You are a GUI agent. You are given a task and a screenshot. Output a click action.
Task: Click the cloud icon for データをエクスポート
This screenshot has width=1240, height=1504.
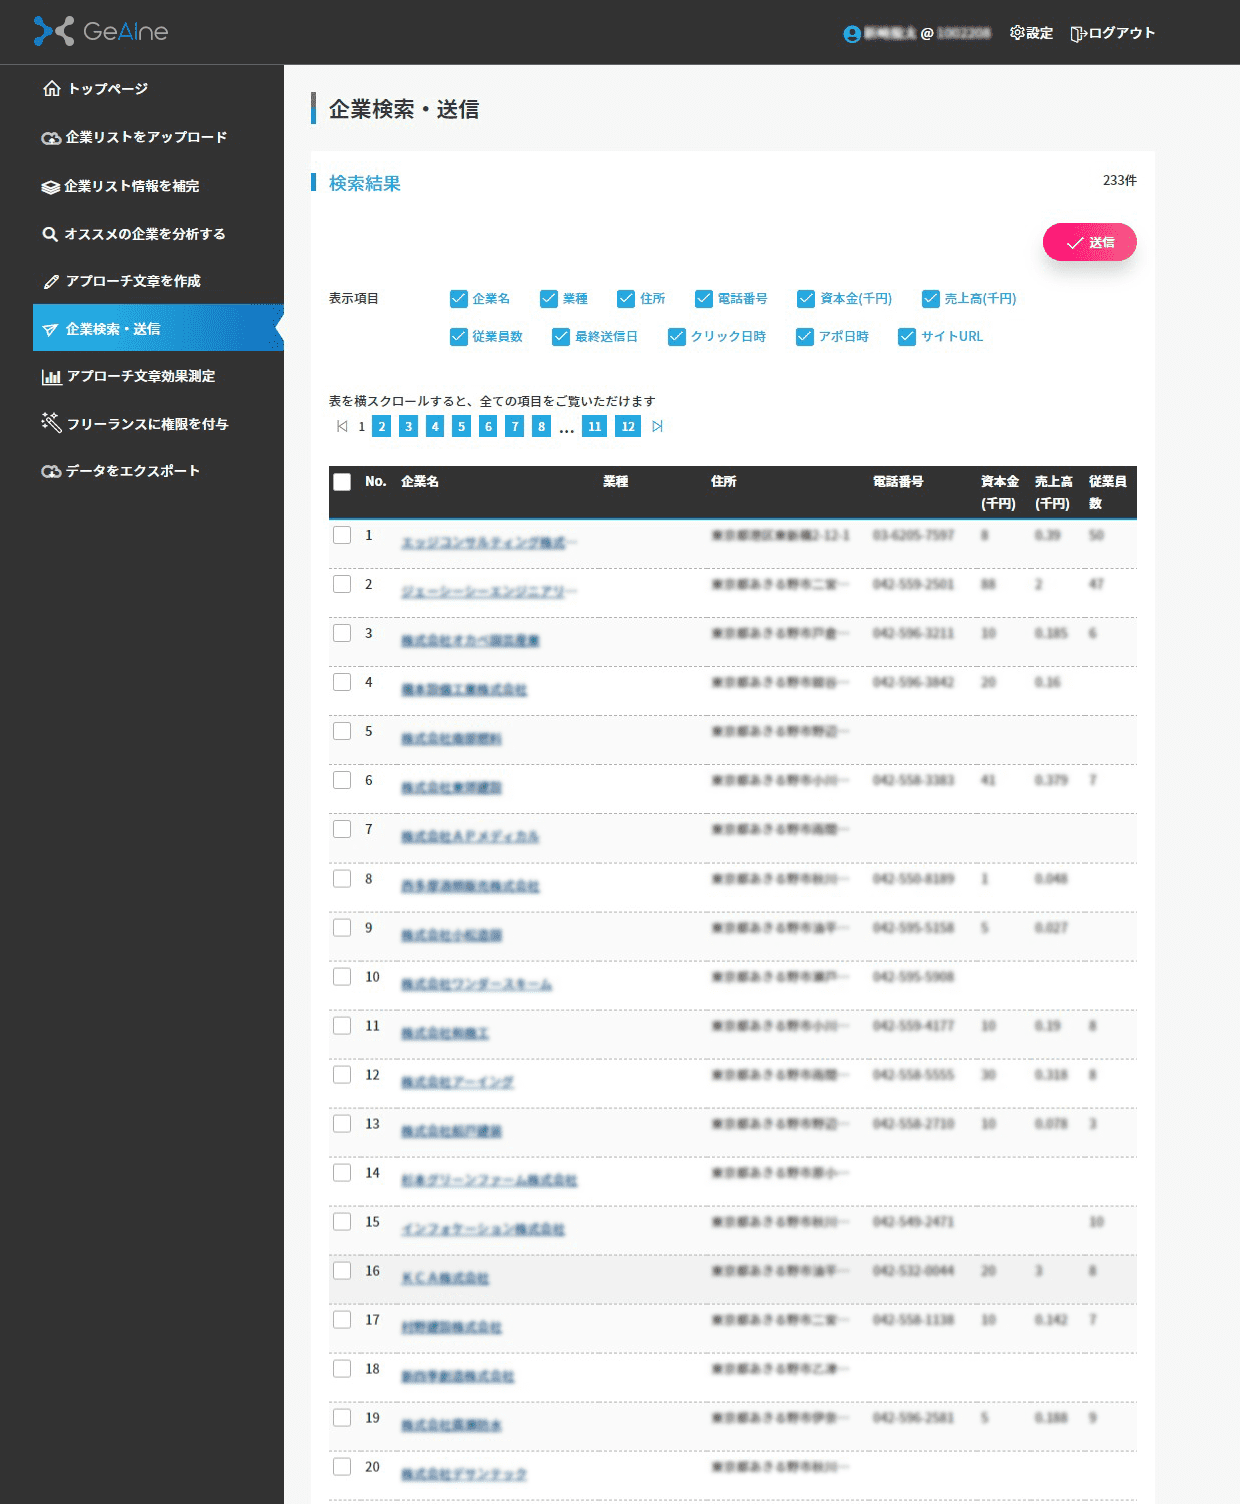click(51, 471)
